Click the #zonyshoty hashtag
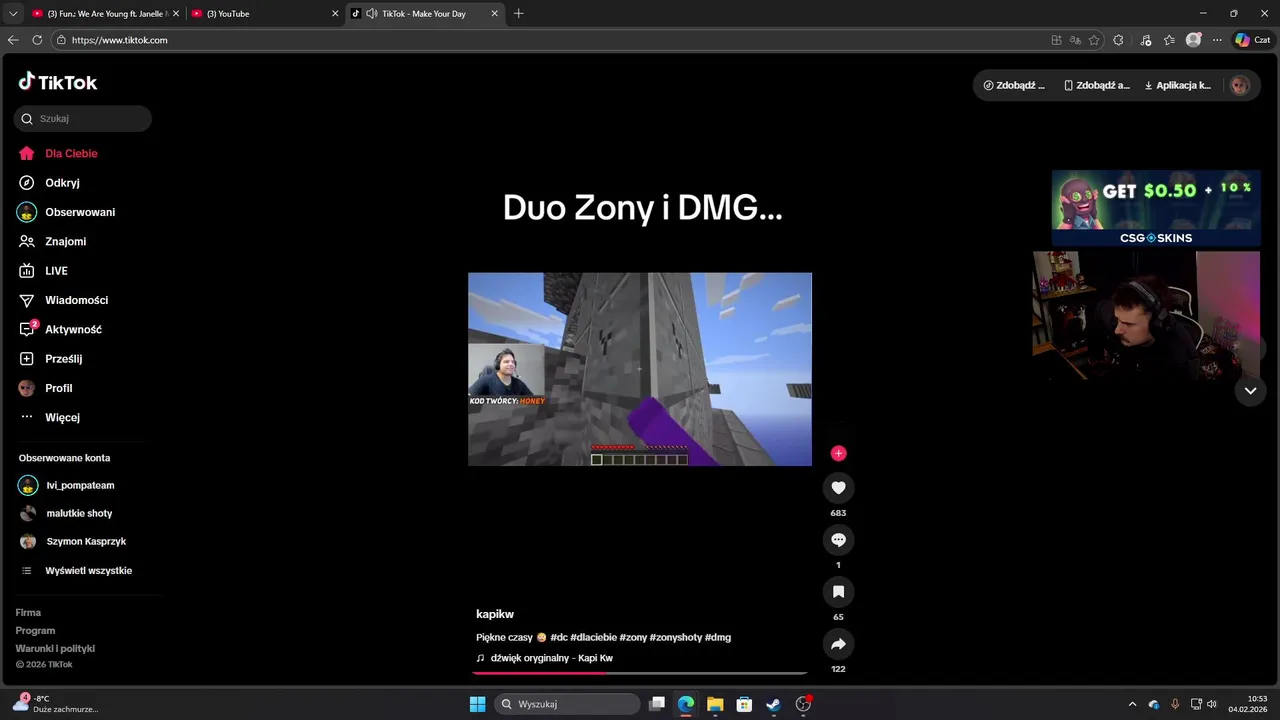 (675, 637)
